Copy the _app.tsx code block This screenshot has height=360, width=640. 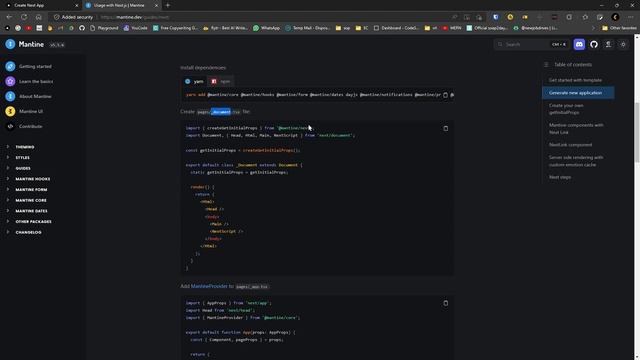(x=446, y=303)
